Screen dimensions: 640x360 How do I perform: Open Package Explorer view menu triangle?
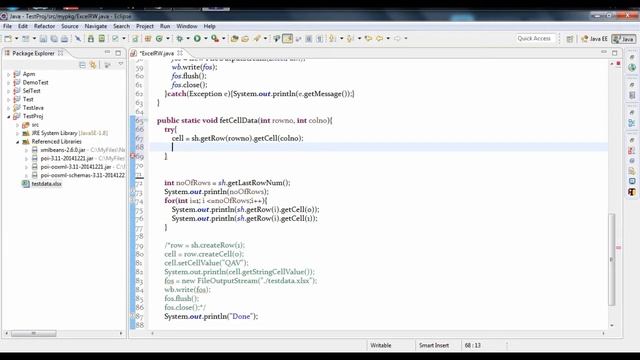pyautogui.click(x=121, y=64)
